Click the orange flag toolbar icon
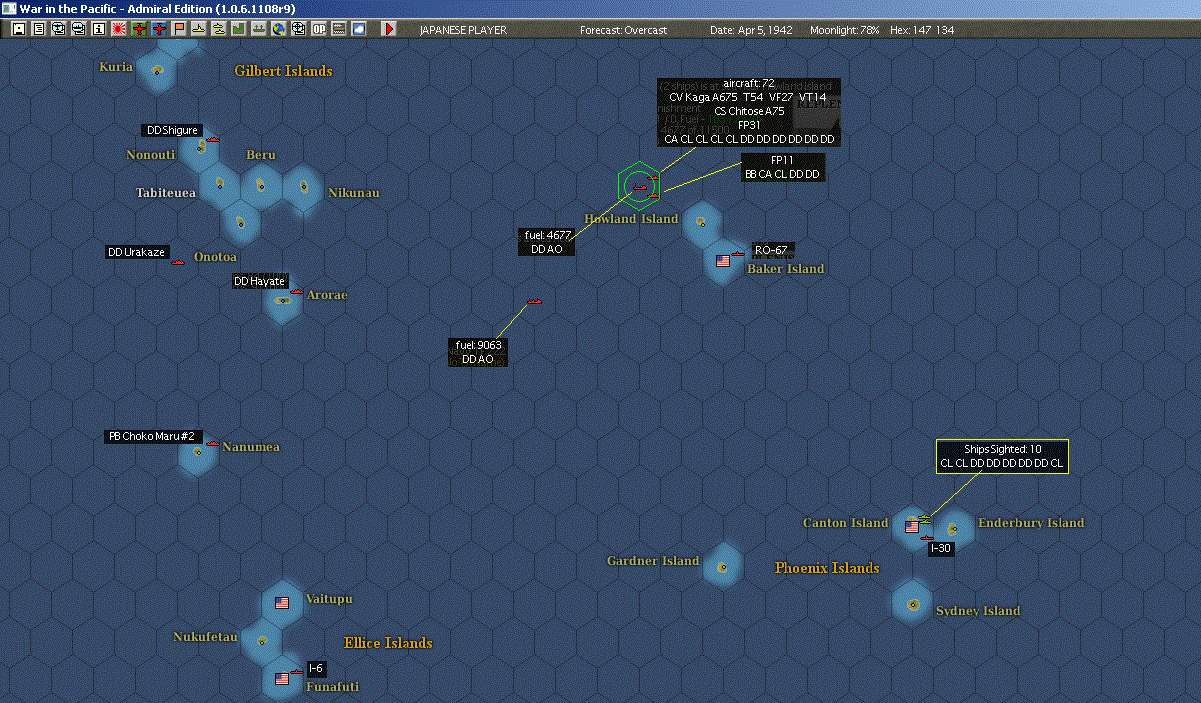The height and width of the screenshot is (703, 1201). (x=179, y=29)
